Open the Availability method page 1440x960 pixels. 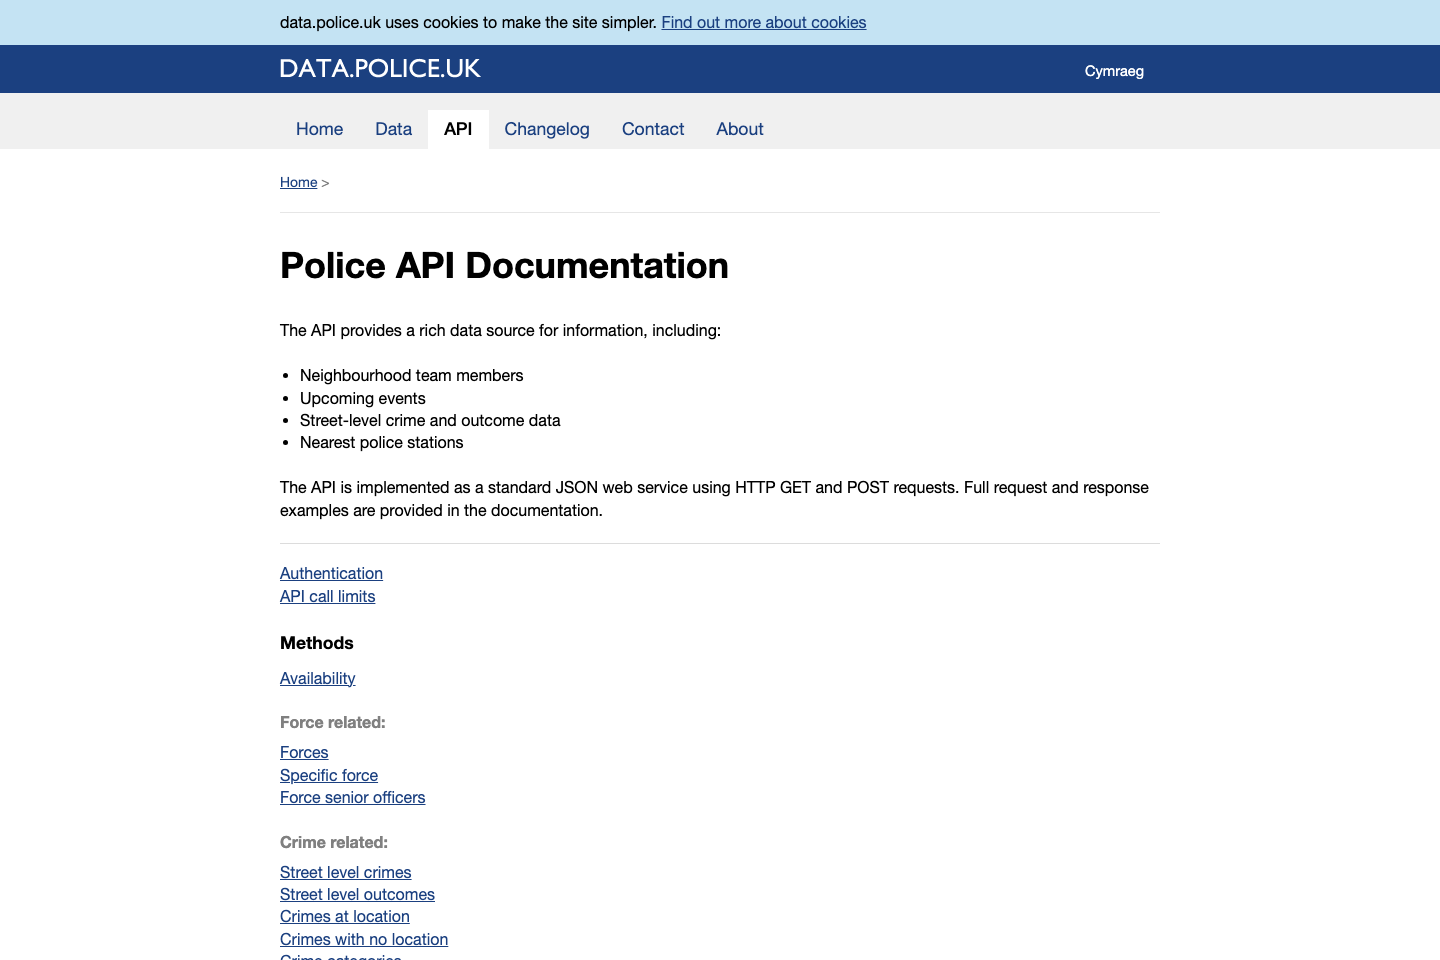317,678
